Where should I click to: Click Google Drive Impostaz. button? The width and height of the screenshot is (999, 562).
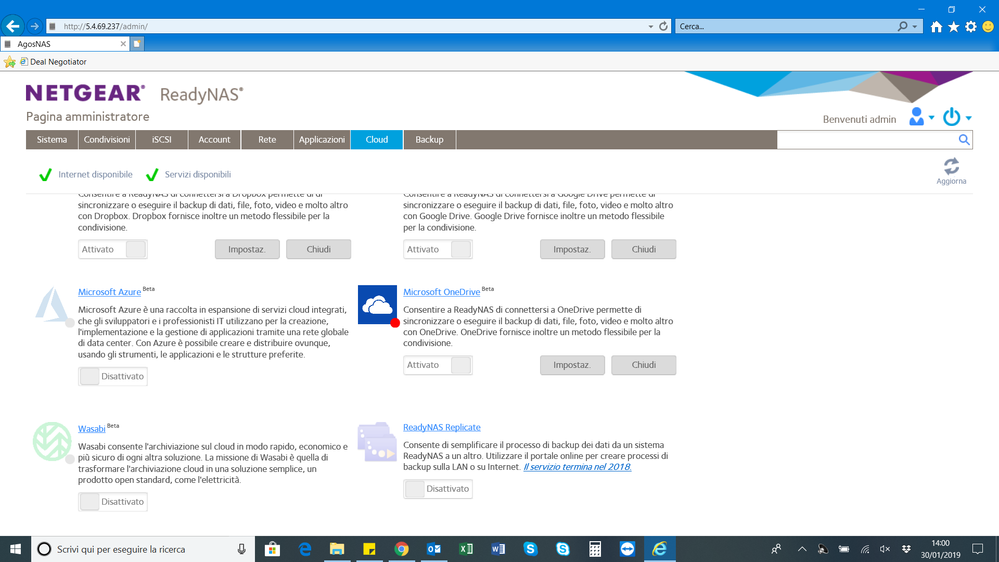point(572,249)
